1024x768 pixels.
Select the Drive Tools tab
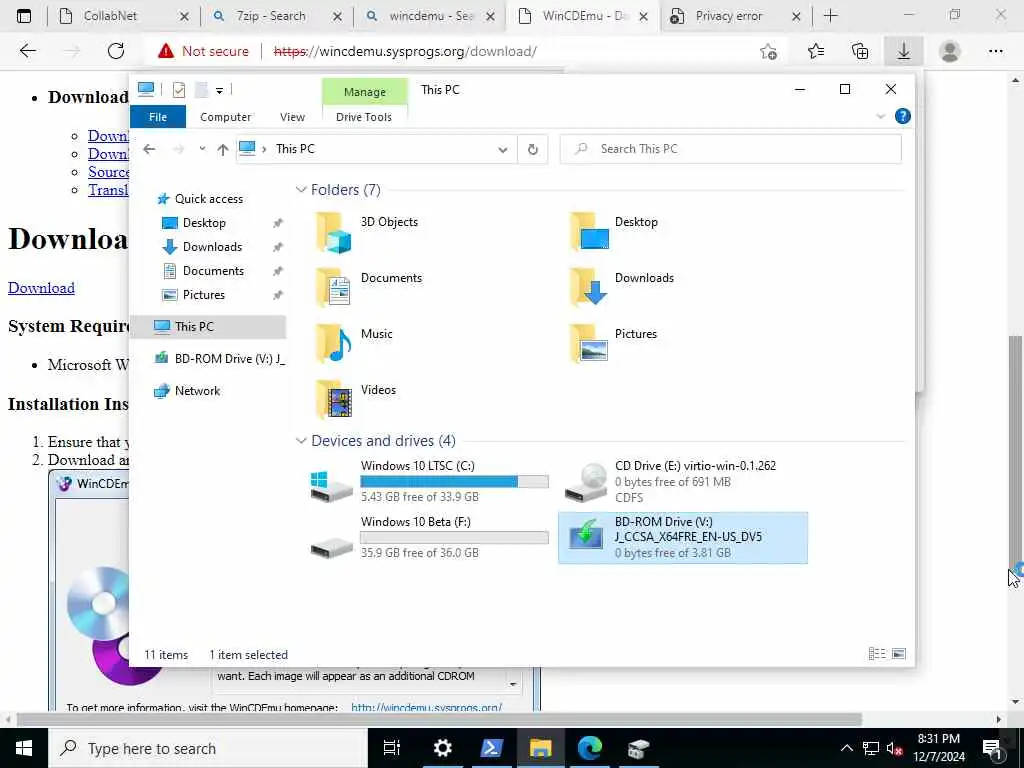coord(364,117)
